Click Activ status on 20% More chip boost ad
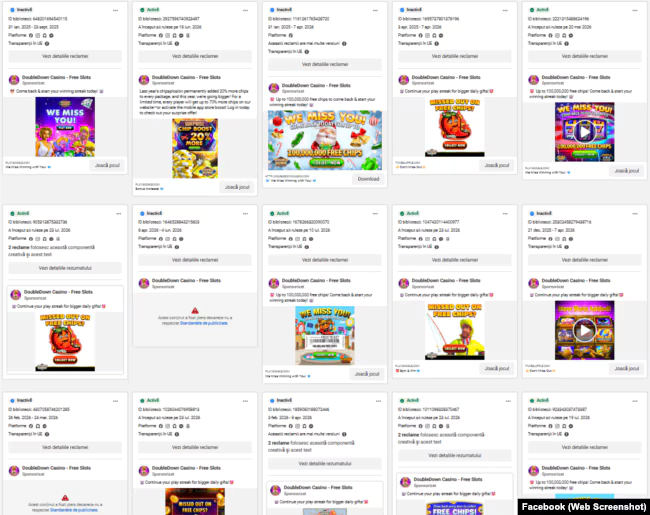 [150, 10]
